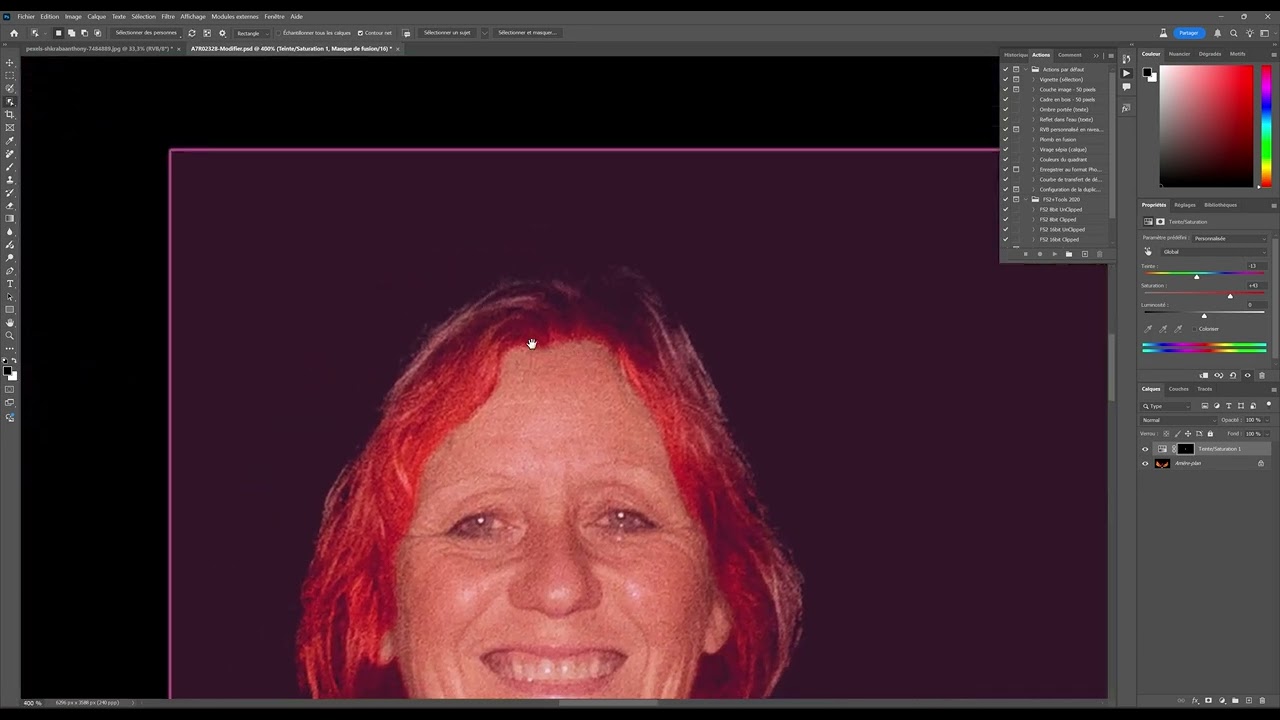Clip adjustment to layer icon in Properties
Screen dimensions: 1280x720
click(1204, 376)
